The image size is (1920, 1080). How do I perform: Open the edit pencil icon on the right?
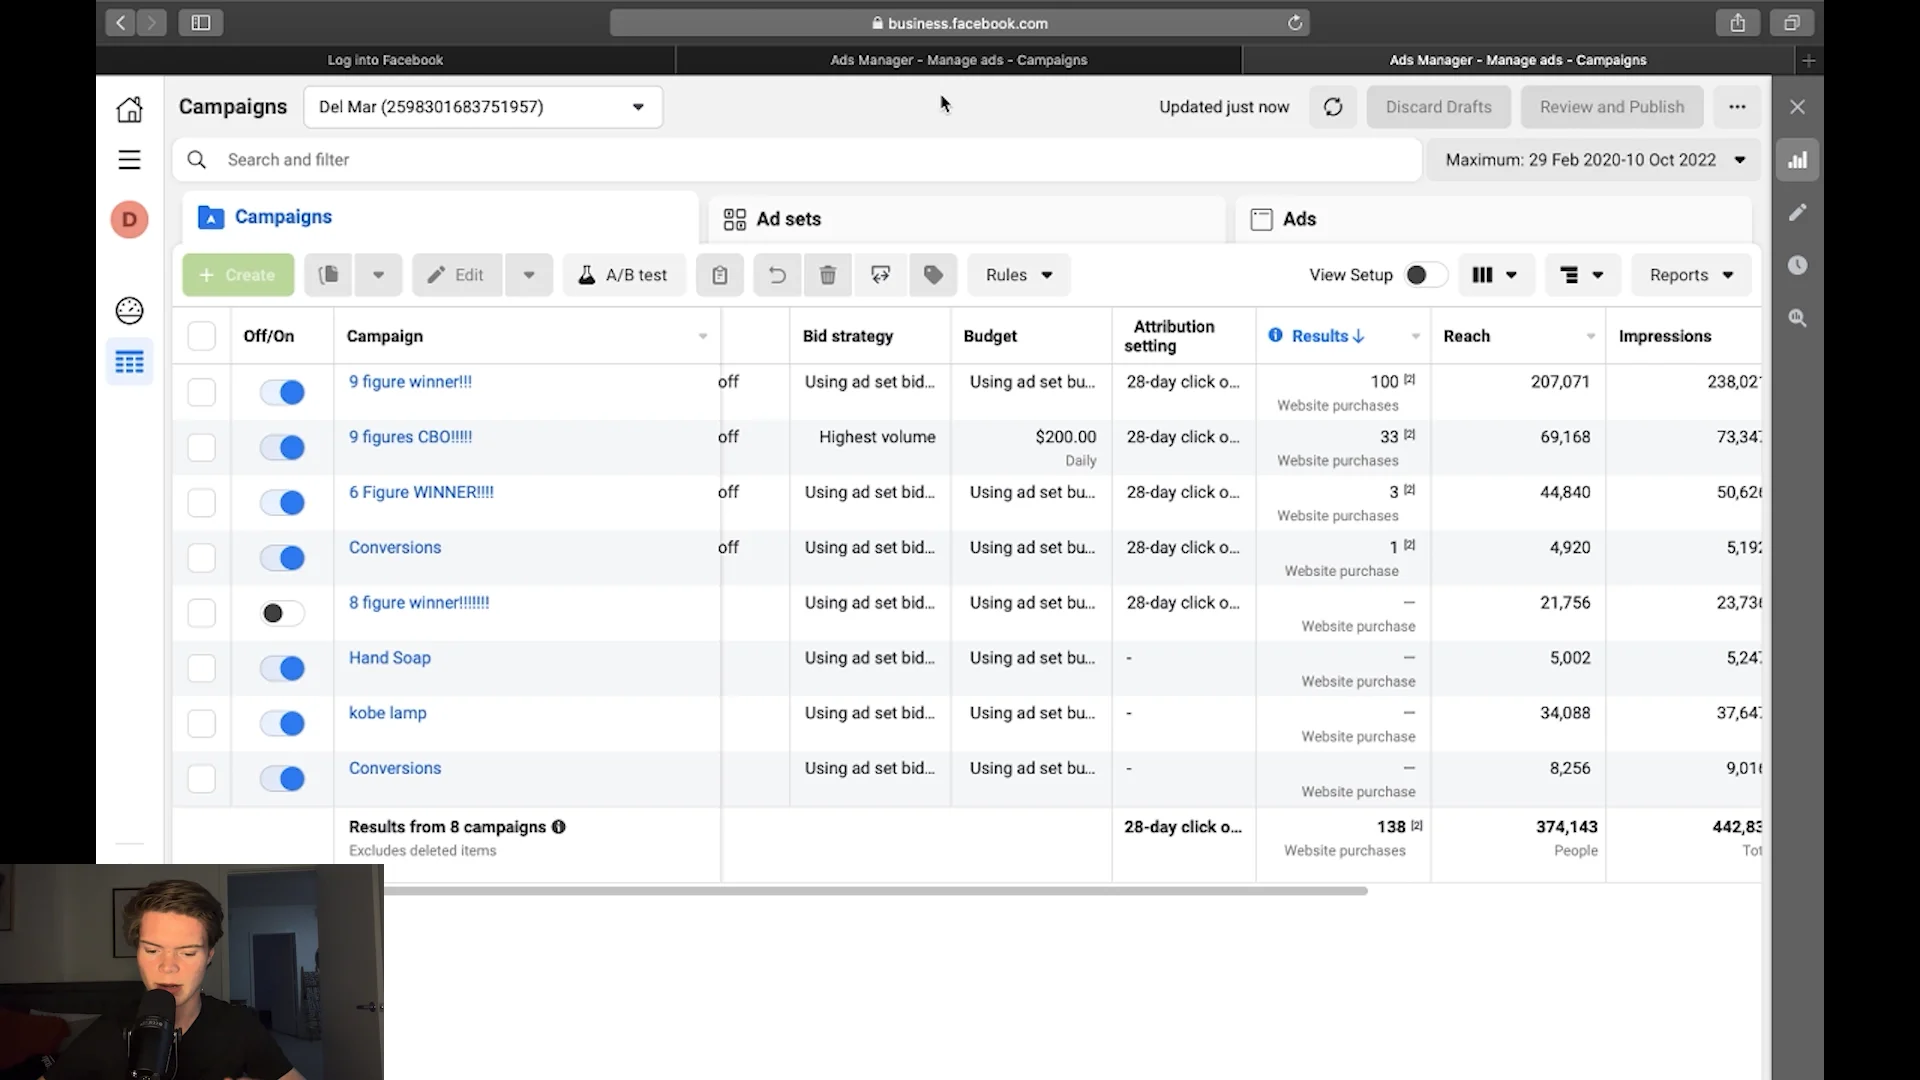(x=1797, y=212)
